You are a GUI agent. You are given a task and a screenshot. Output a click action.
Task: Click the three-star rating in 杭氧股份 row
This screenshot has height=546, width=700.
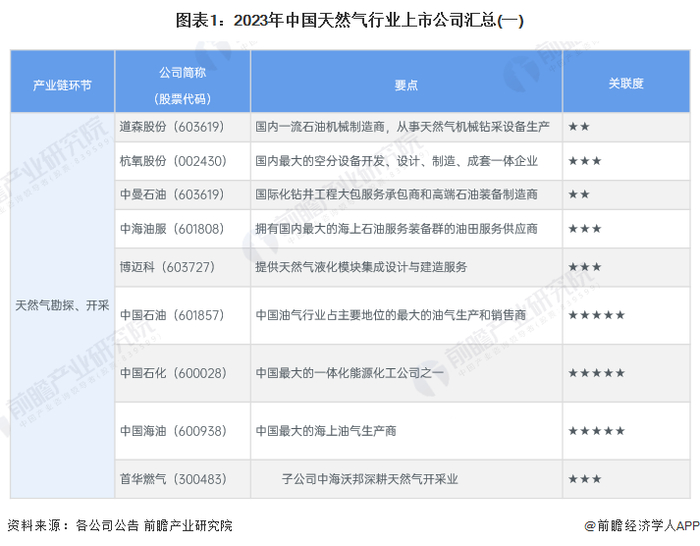point(585,161)
